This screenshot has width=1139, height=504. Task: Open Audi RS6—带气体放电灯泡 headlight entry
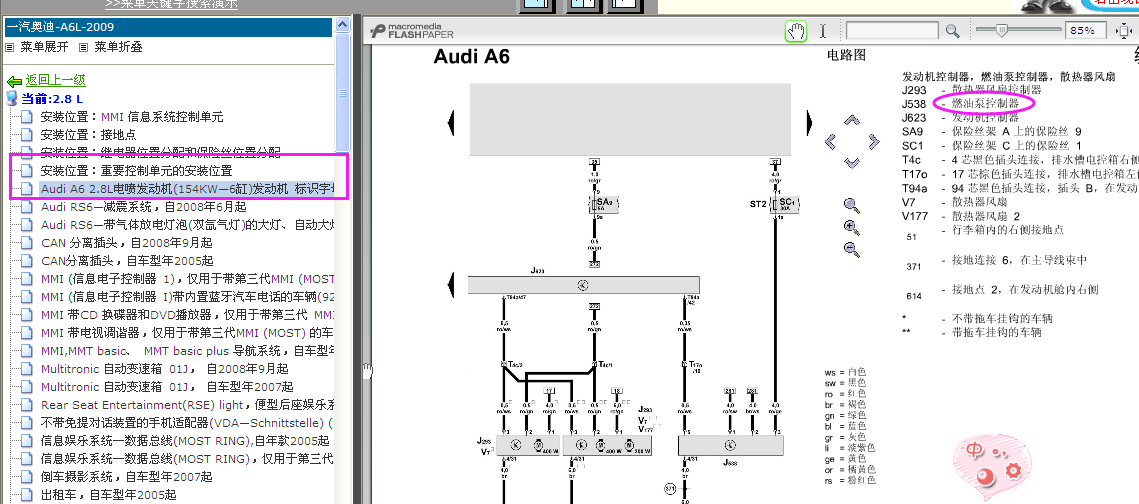coord(187,225)
